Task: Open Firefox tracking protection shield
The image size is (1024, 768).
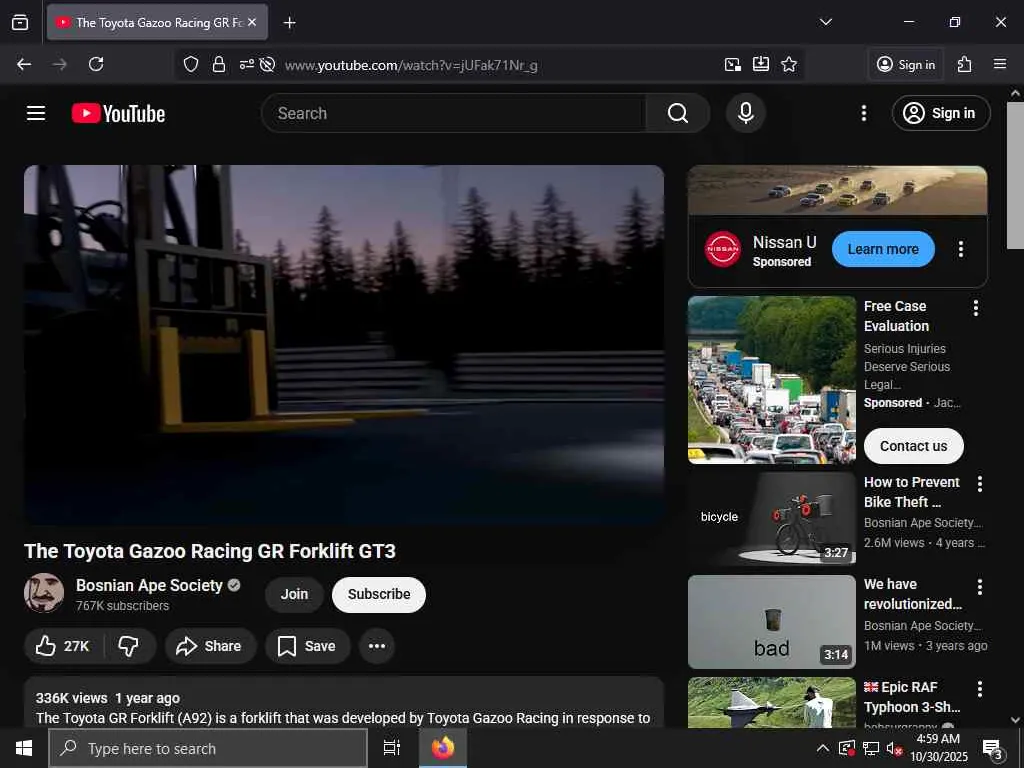Action: click(x=191, y=65)
